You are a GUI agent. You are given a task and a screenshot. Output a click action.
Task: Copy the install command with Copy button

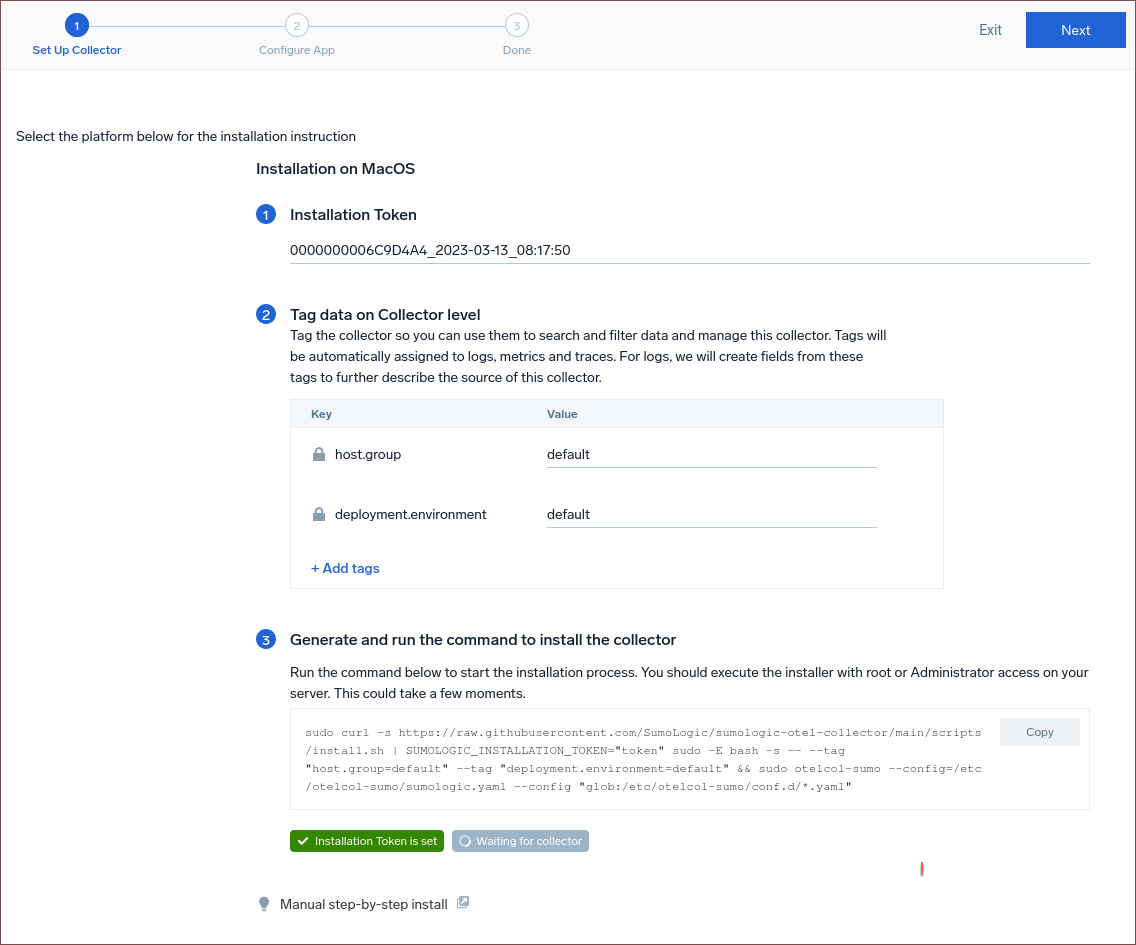(1039, 732)
